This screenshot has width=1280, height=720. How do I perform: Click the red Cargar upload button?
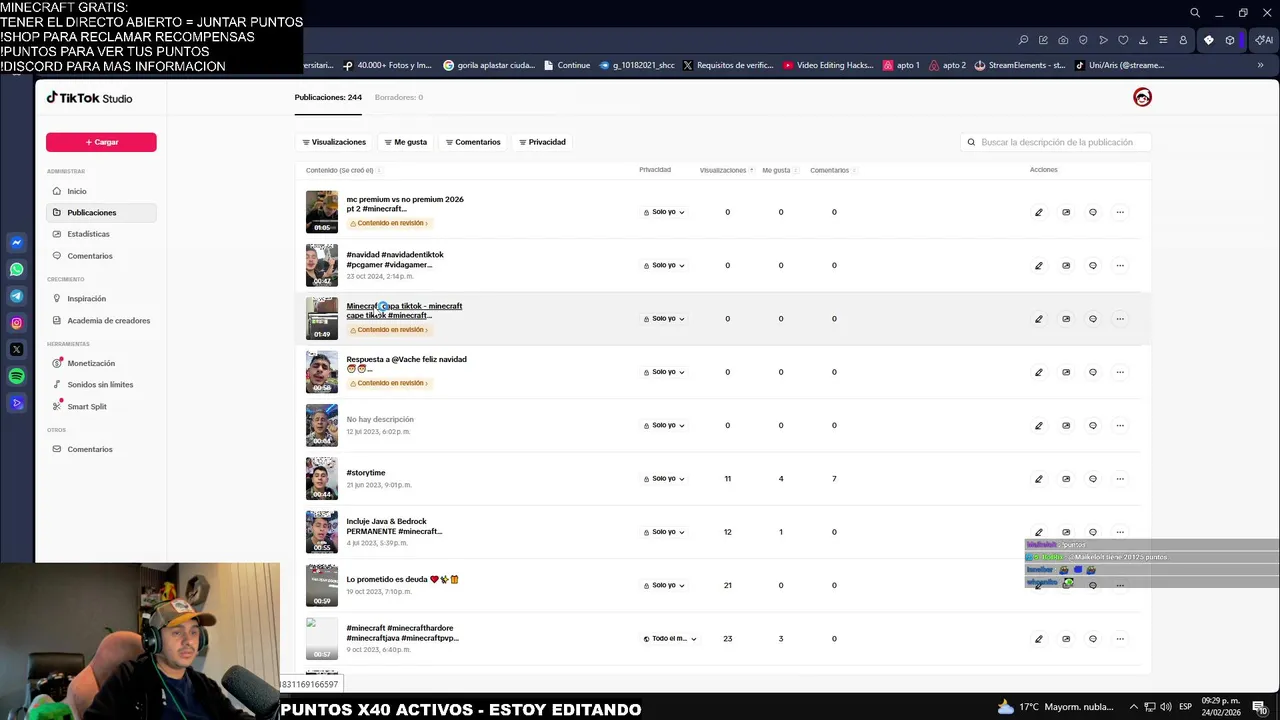(x=101, y=142)
